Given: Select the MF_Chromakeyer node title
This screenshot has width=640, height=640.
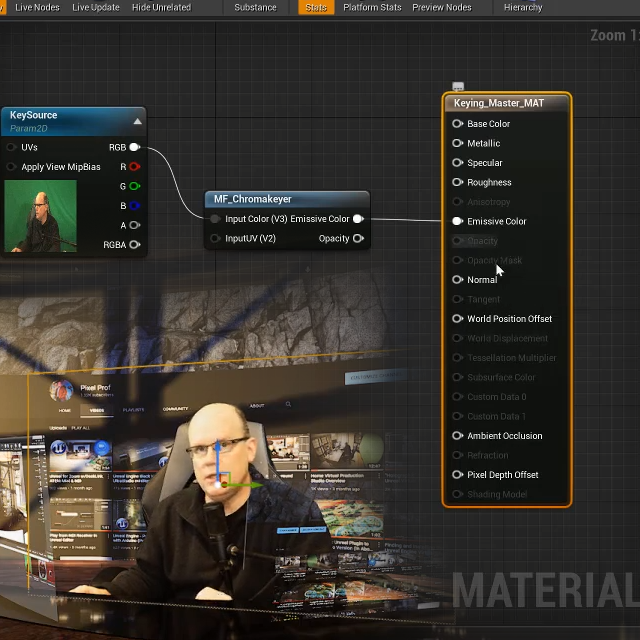Looking at the screenshot, I should pos(253,199).
